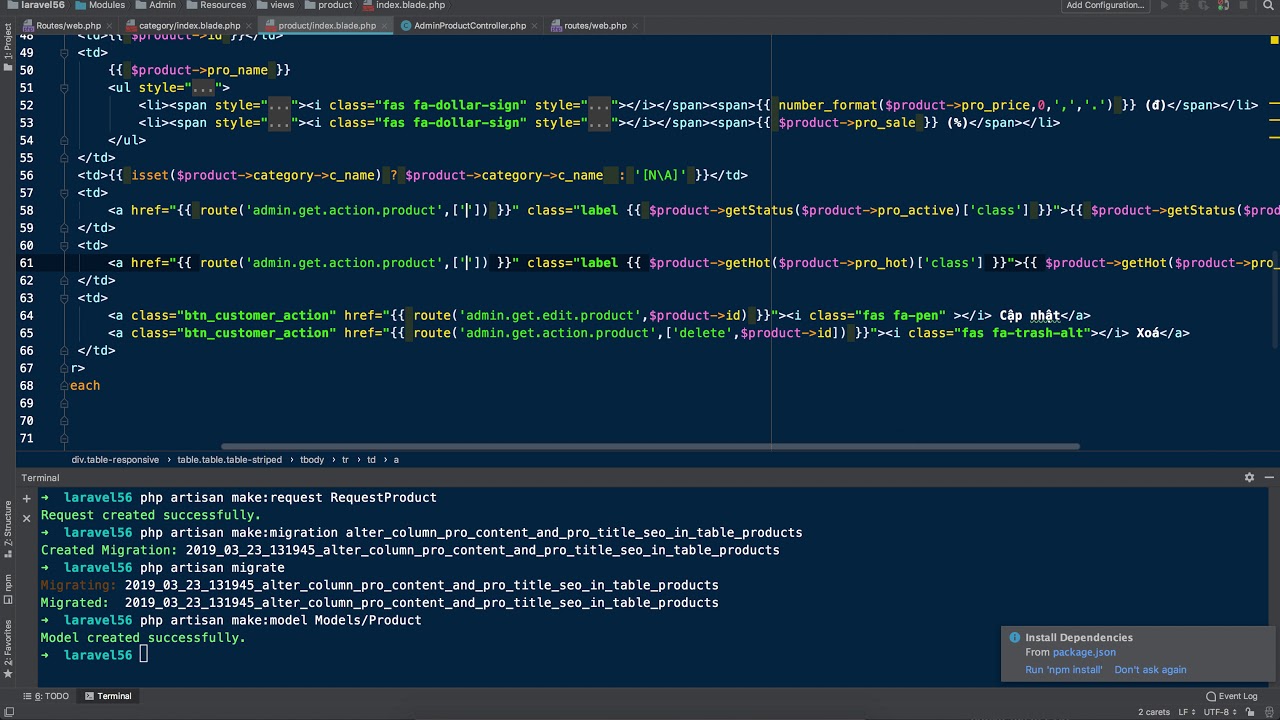Collapse the td block at line 57

tap(65, 193)
